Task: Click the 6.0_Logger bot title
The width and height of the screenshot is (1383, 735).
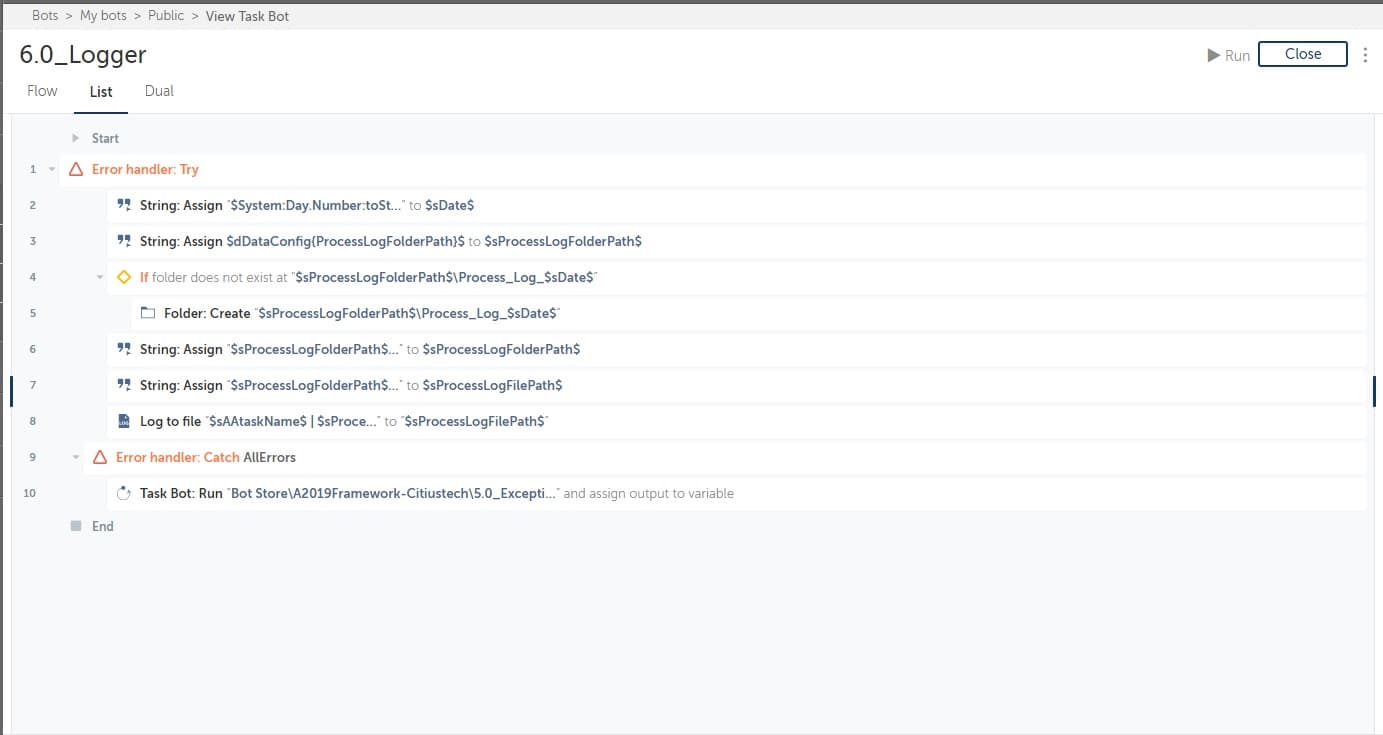Action: [83, 54]
